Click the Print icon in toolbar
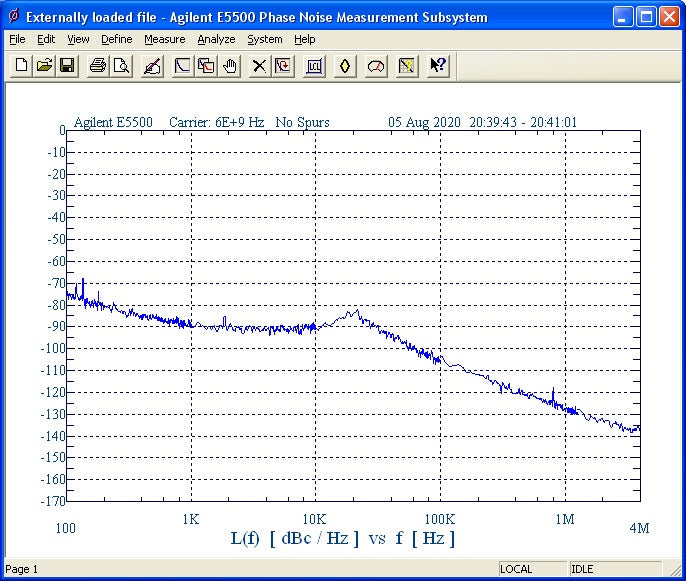This screenshot has width=686, height=581. [x=98, y=66]
